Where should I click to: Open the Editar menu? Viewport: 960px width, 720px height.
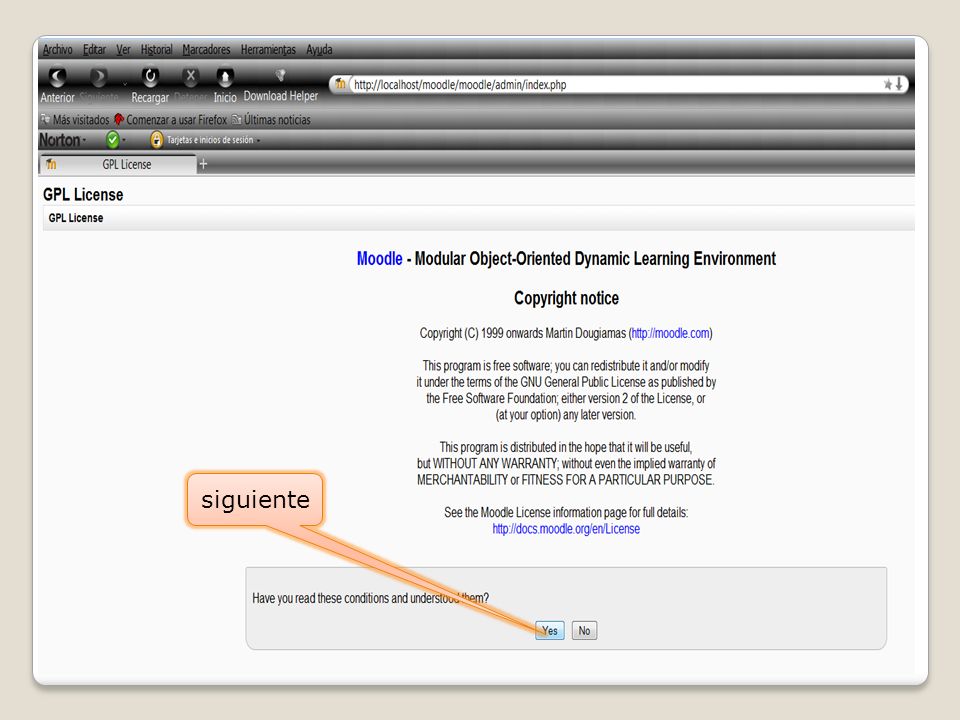click(94, 50)
